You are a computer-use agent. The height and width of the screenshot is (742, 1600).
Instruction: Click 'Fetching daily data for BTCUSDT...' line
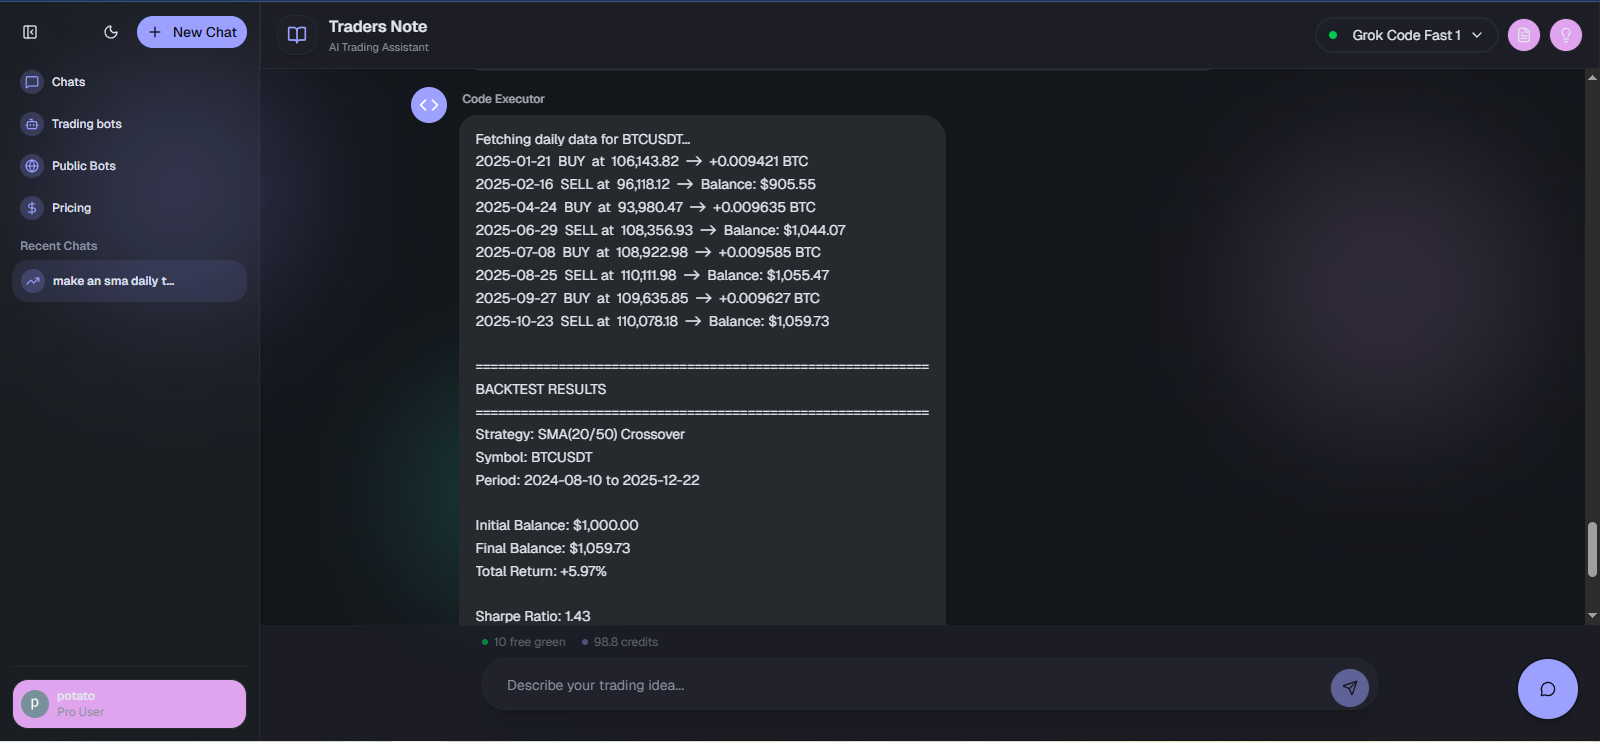tap(583, 139)
